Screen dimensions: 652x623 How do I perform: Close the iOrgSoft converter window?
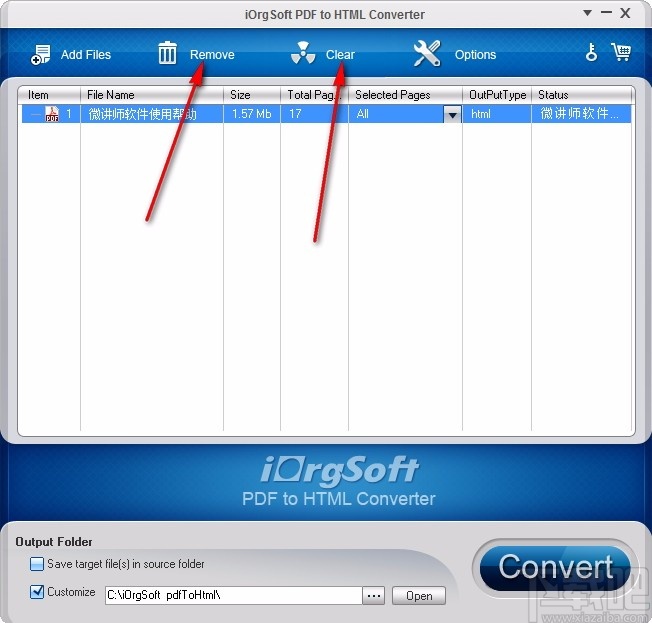coord(625,13)
